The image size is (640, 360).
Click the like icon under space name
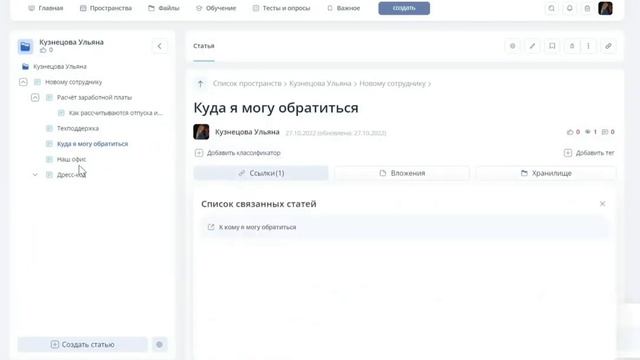[43, 50]
